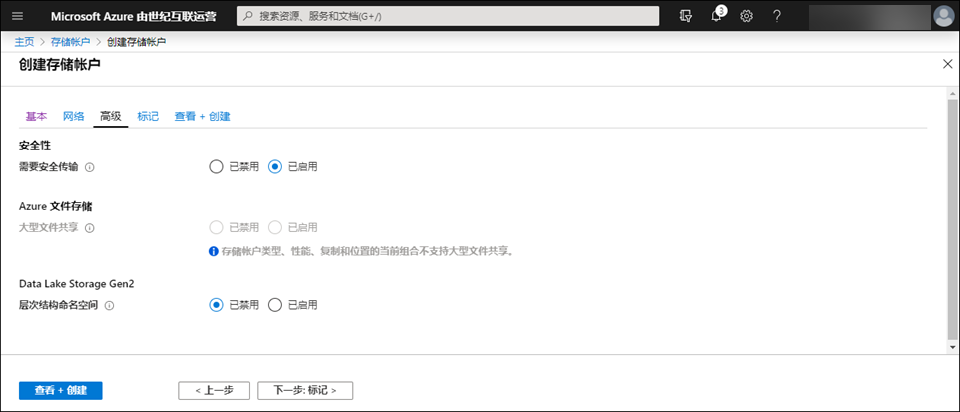Click the scrollbar up arrow
This screenshot has height=412, width=960.
pyautogui.click(x=952, y=94)
